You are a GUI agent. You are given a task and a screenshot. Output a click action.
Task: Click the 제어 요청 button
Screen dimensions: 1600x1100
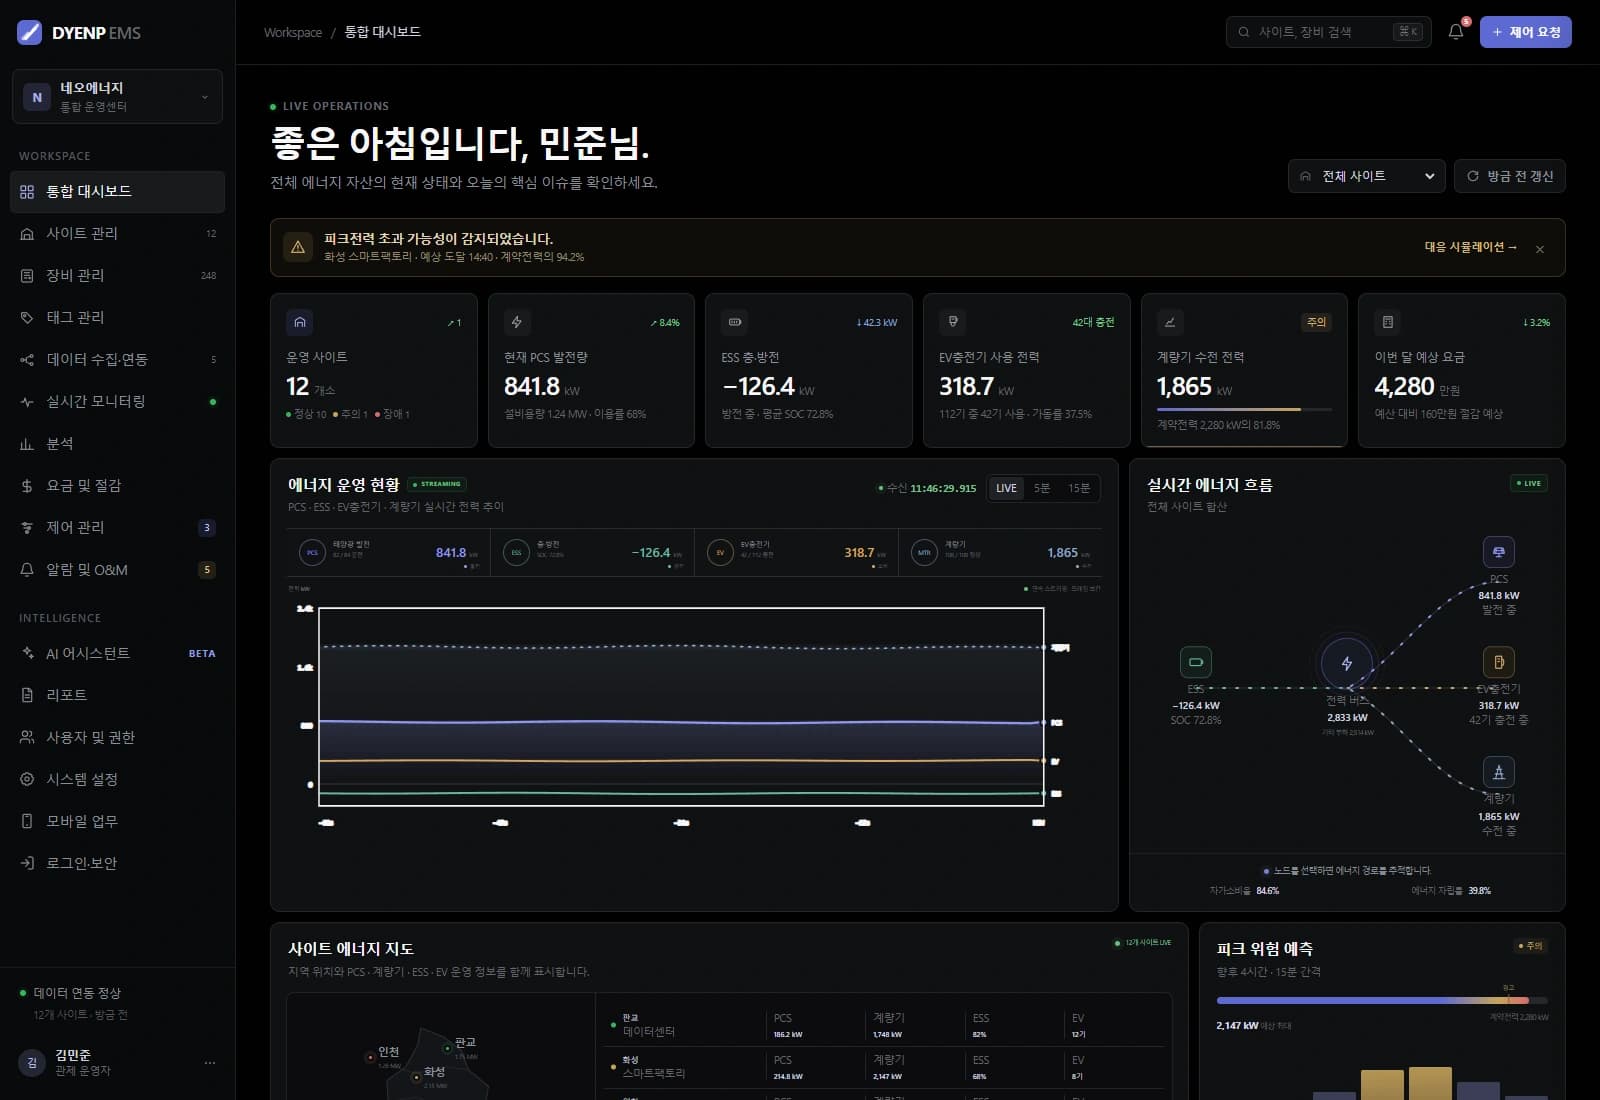pos(1525,32)
